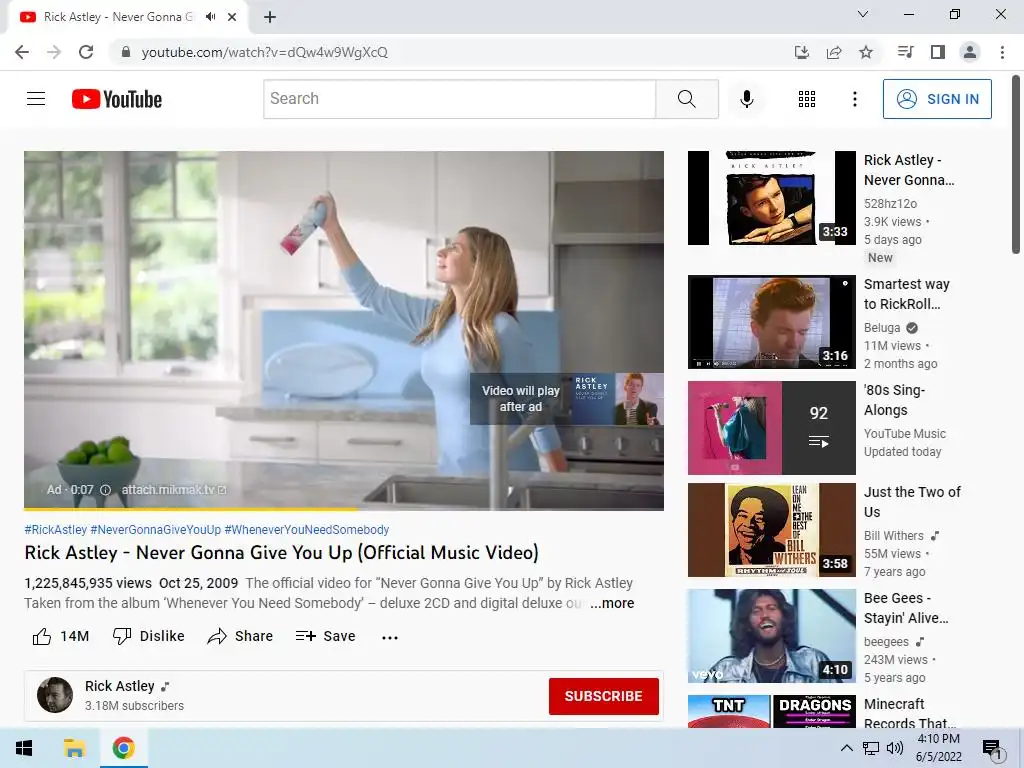Click the beegees channel name
The width and height of the screenshot is (1024, 768).
886,642
